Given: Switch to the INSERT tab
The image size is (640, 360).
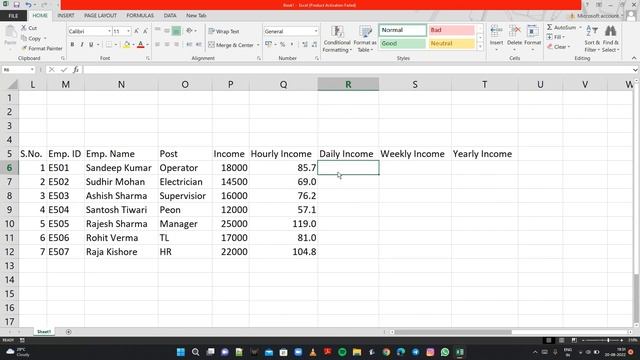Looking at the screenshot, I should pos(66,16).
